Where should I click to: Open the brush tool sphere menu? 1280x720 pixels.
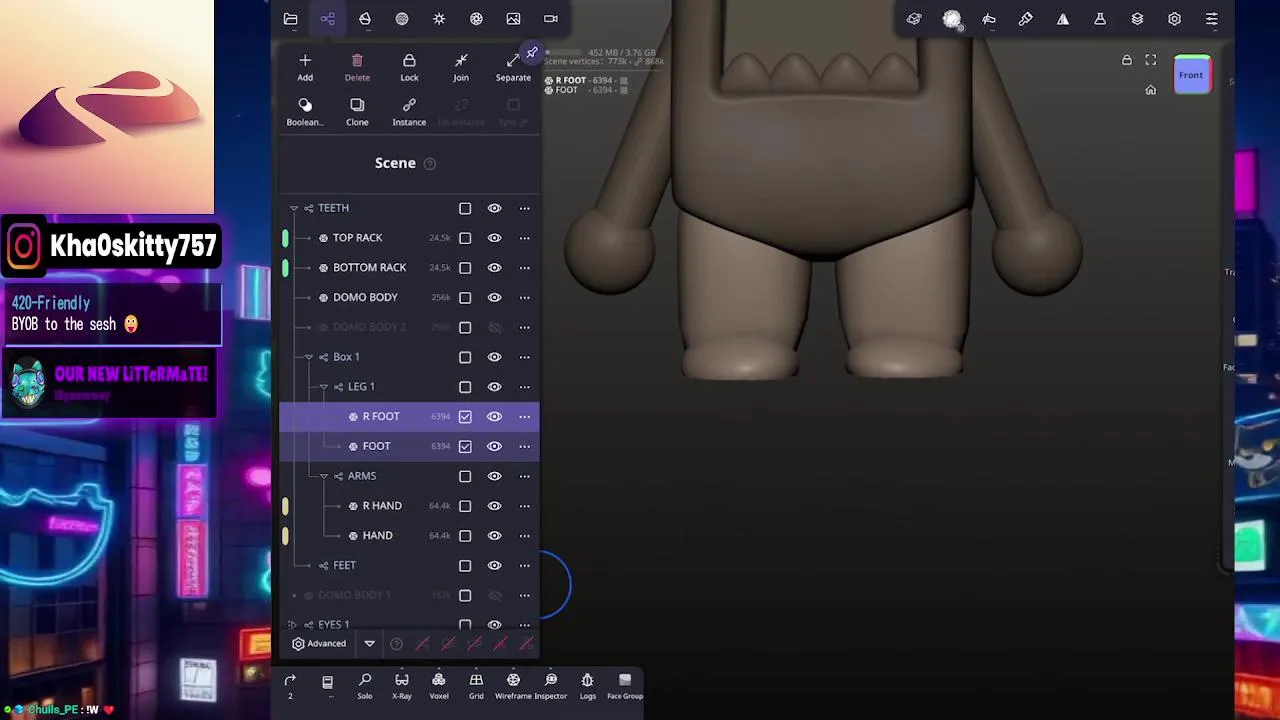[952, 18]
